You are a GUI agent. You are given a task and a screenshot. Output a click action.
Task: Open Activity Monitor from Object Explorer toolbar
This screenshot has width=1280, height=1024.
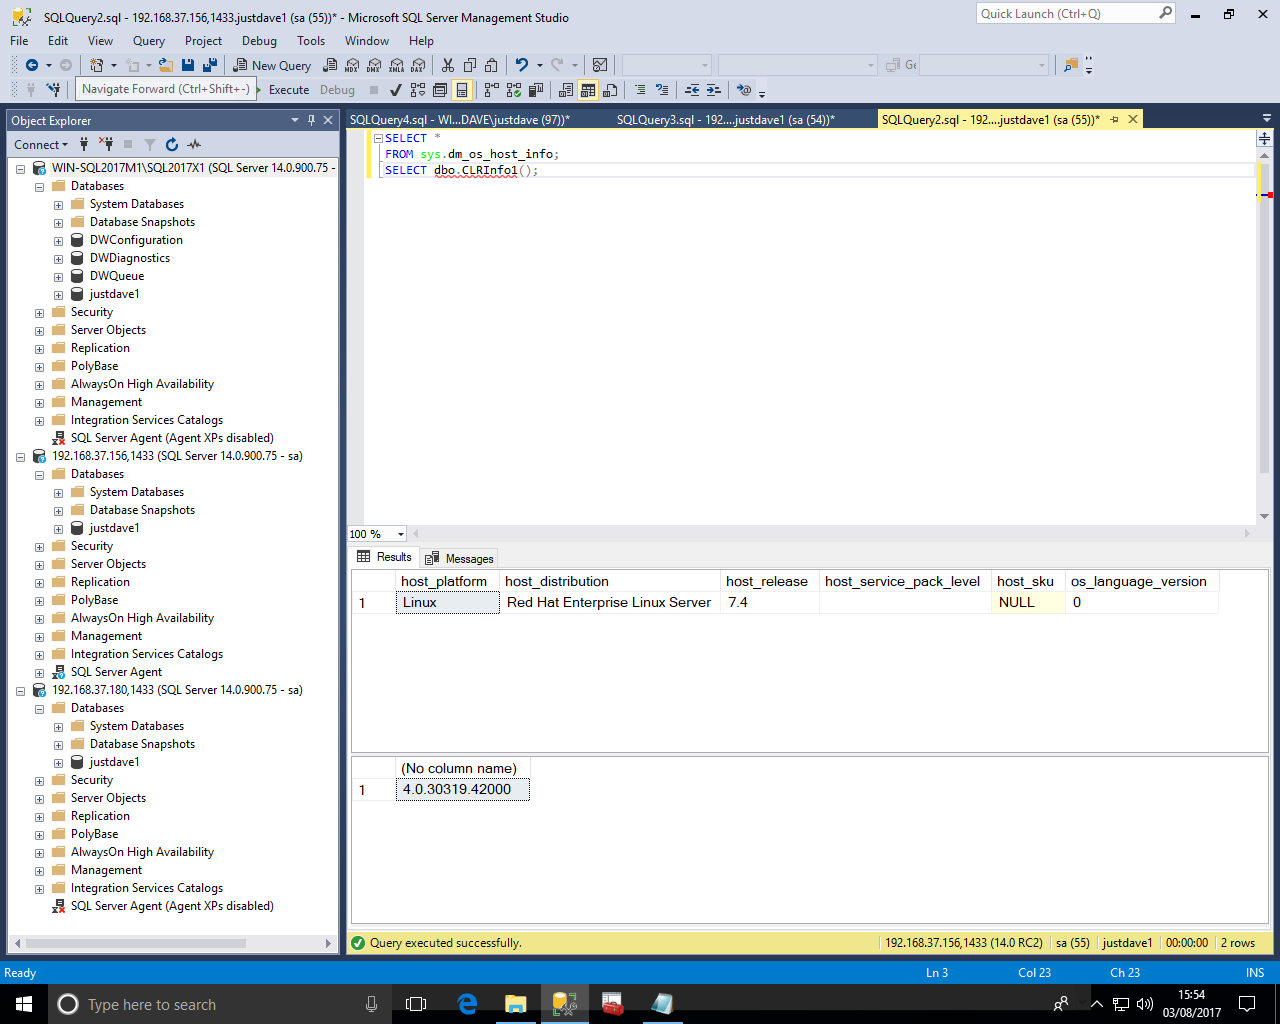pyautogui.click(x=194, y=145)
